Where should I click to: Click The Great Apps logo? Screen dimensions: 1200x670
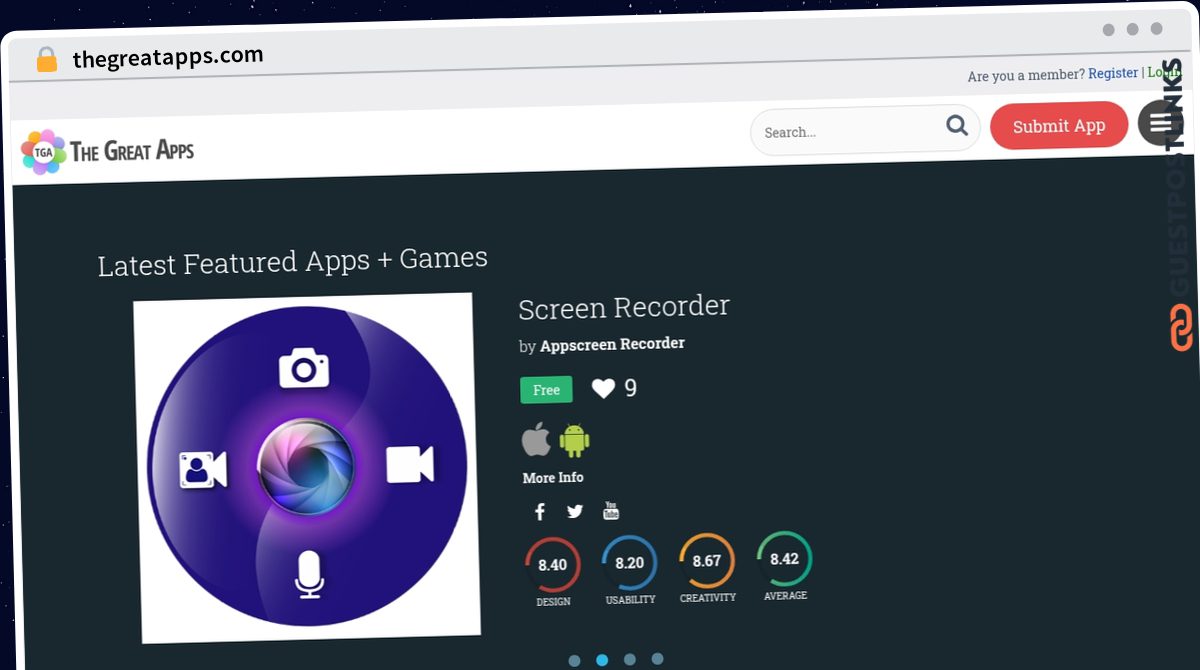[x=108, y=152]
